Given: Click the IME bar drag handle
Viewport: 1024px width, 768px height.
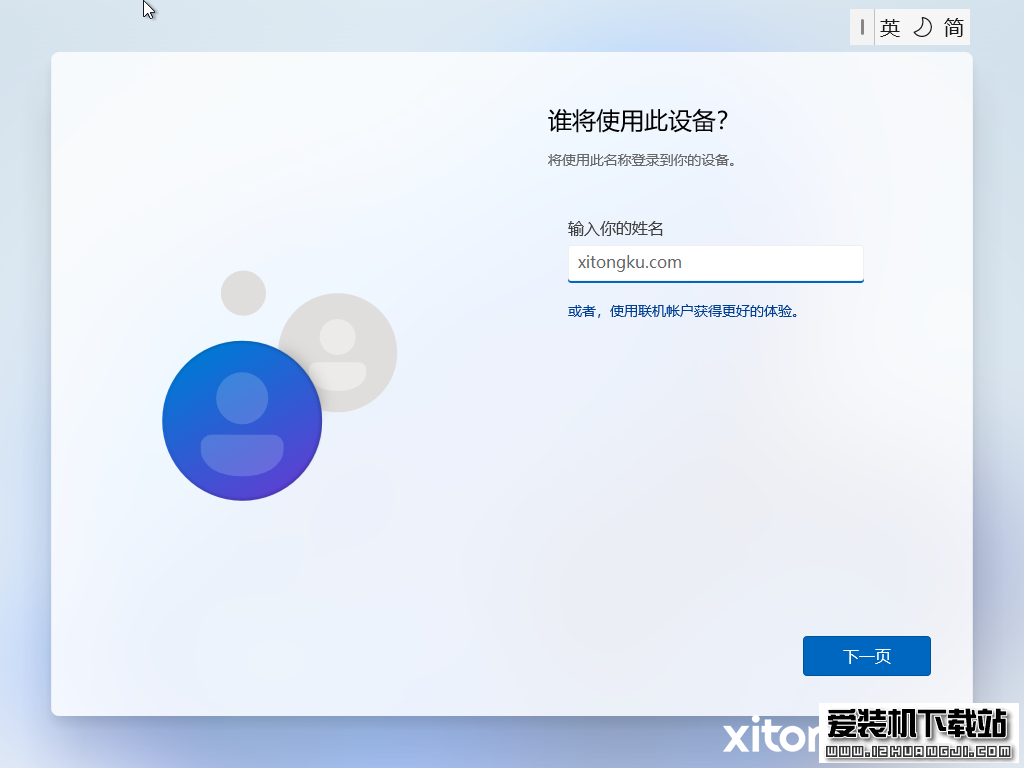Looking at the screenshot, I should pyautogui.click(x=862, y=27).
